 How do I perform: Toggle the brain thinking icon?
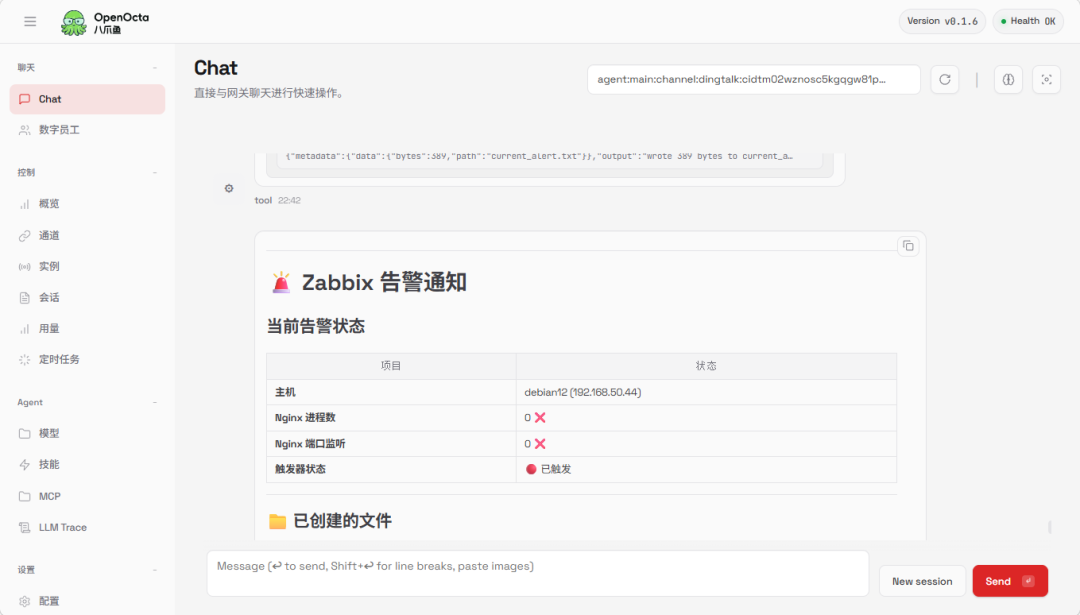click(1008, 79)
